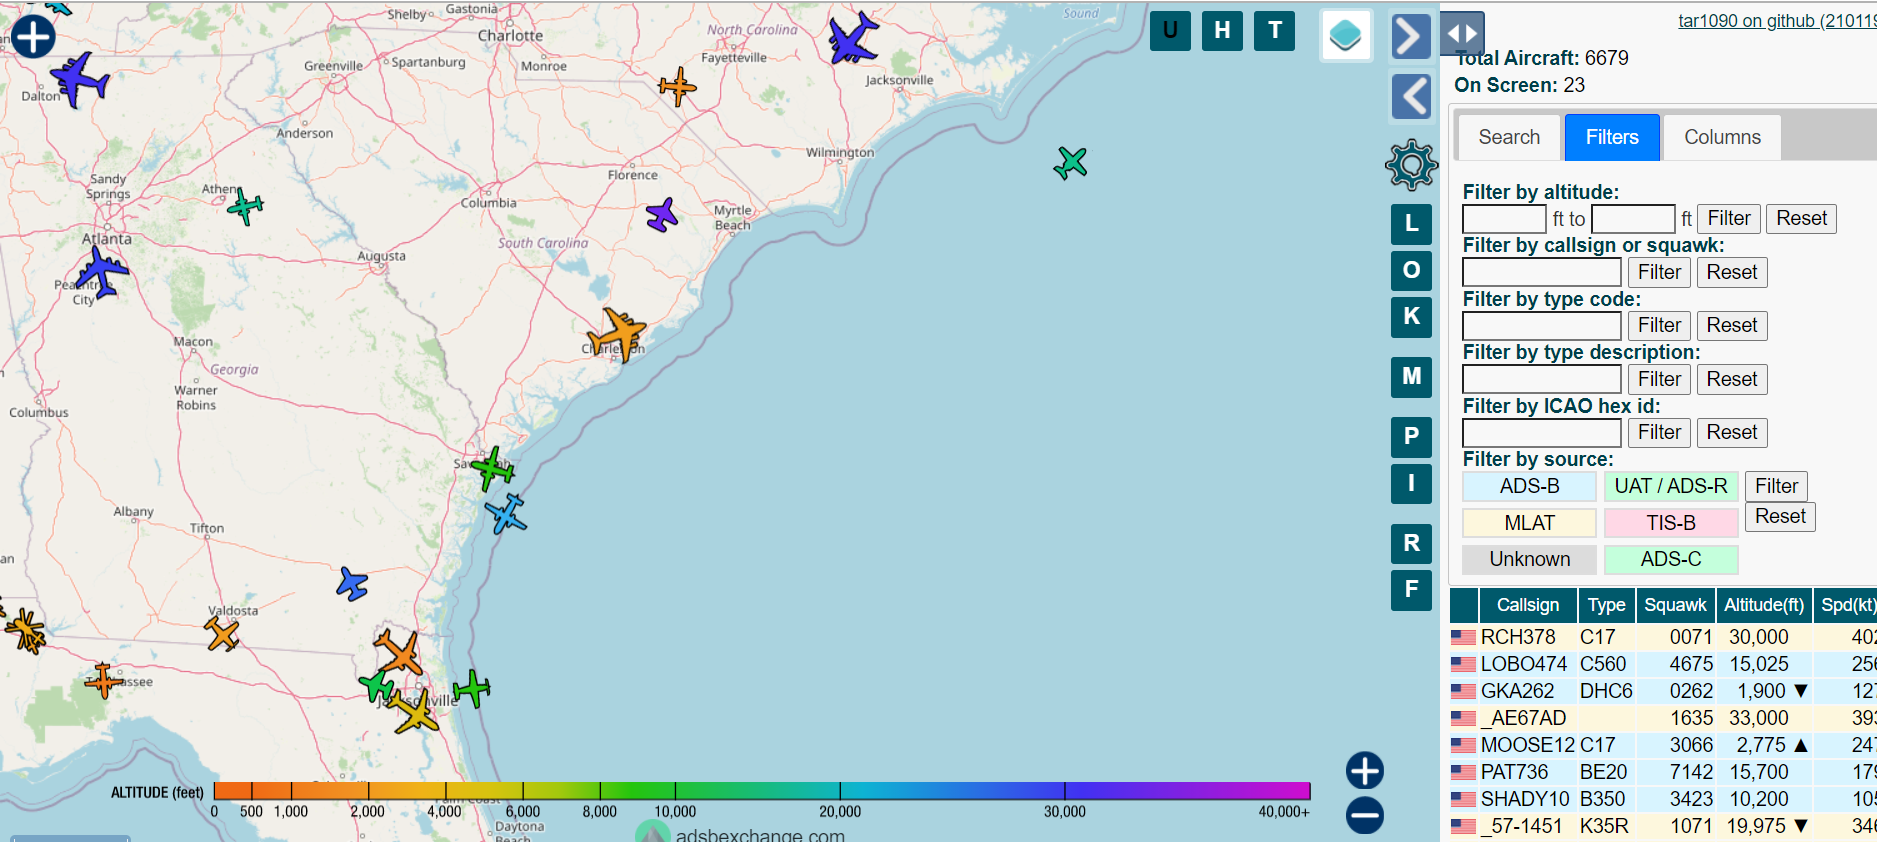Open the settings gear icon
The image size is (1877, 842).
coord(1411,165)
